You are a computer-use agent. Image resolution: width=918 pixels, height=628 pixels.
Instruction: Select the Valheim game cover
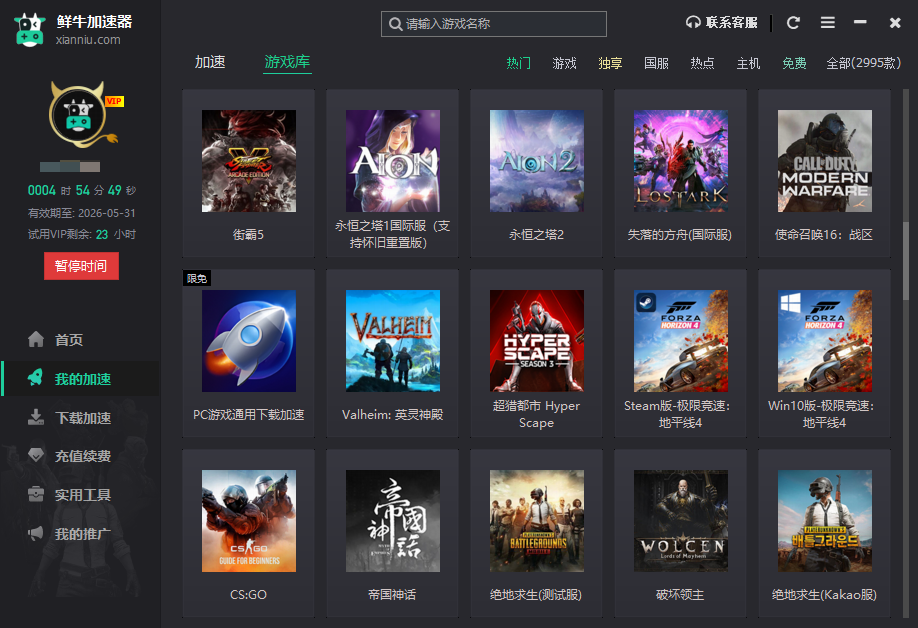393,341
